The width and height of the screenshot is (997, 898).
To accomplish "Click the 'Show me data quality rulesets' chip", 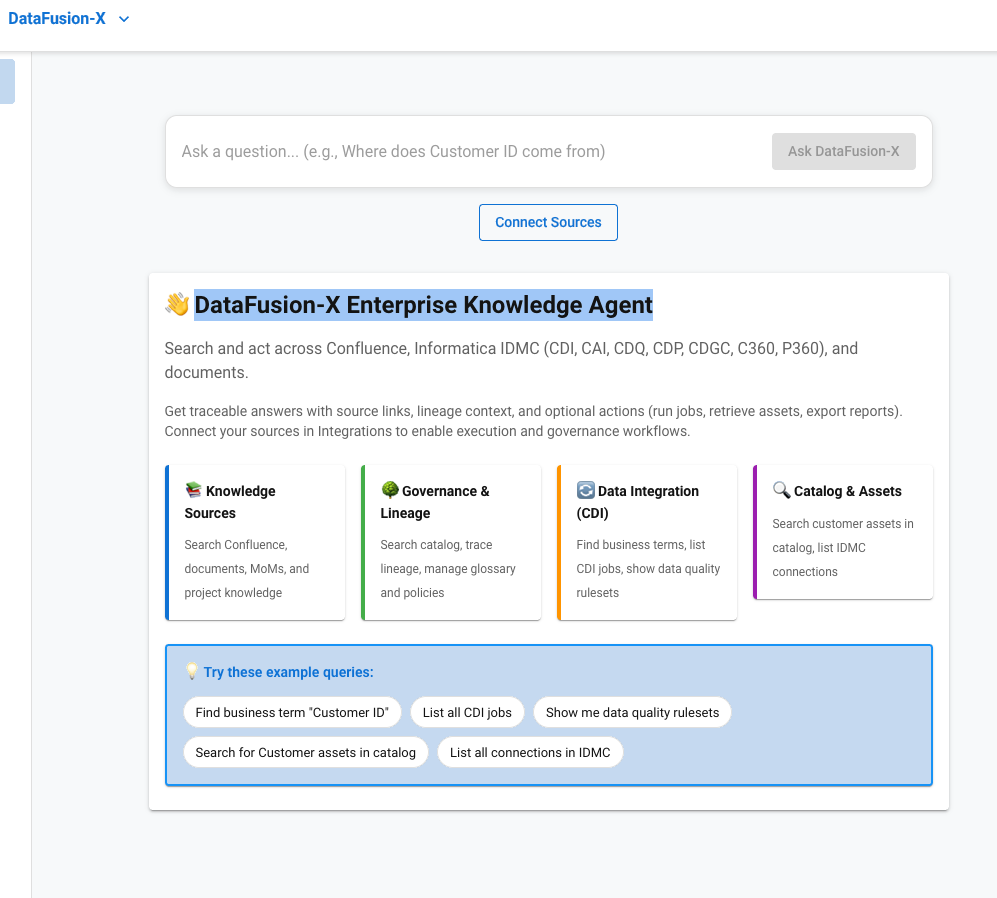I will click(632, 712).
